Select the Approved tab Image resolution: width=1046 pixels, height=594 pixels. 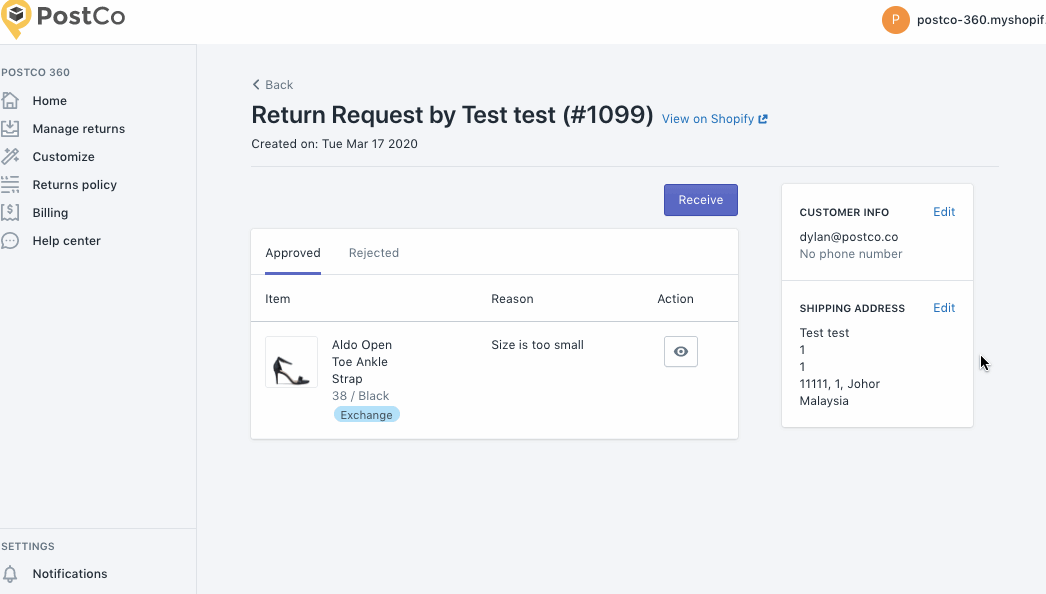point(293,253)
